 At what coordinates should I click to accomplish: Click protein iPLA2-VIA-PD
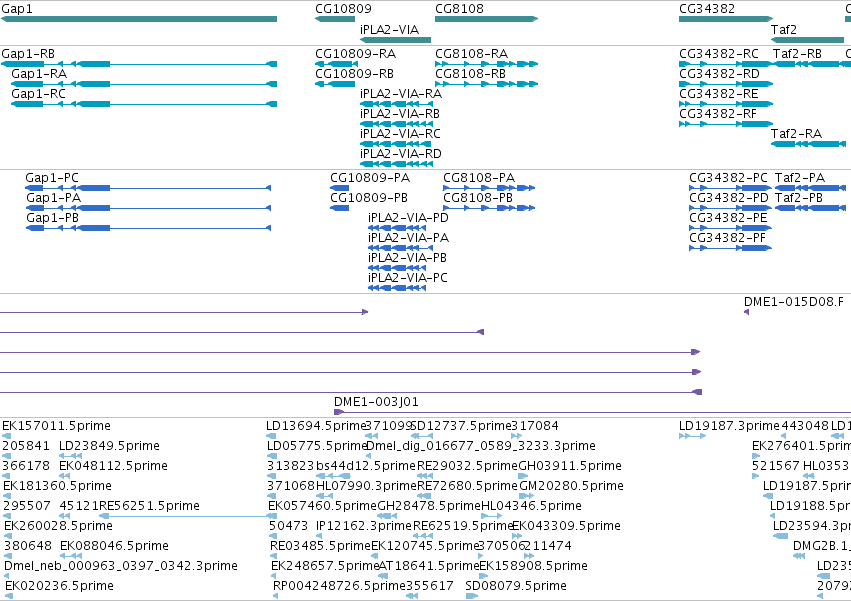point(397,229)
